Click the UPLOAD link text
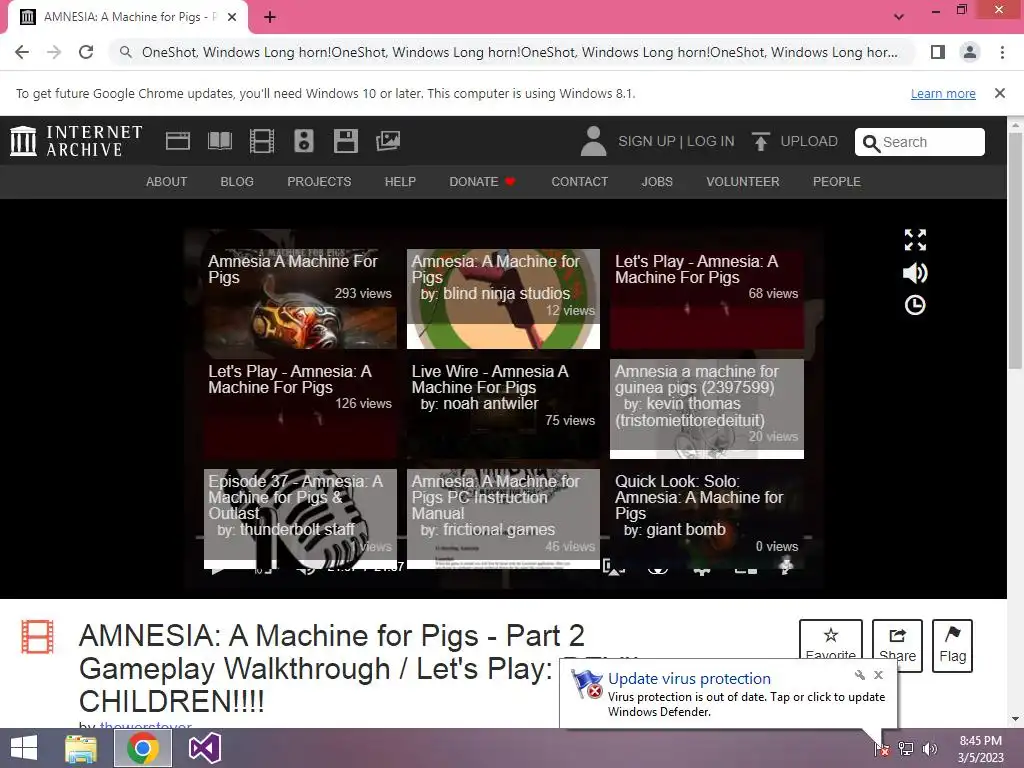 (x=808, y=141)
